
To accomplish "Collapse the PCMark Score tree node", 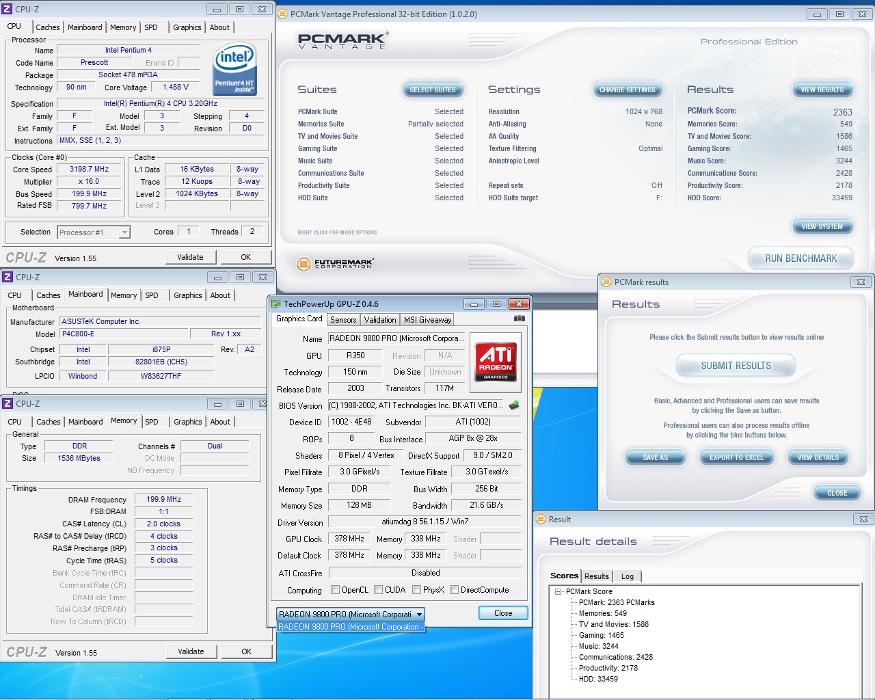I will click(557, 591).
